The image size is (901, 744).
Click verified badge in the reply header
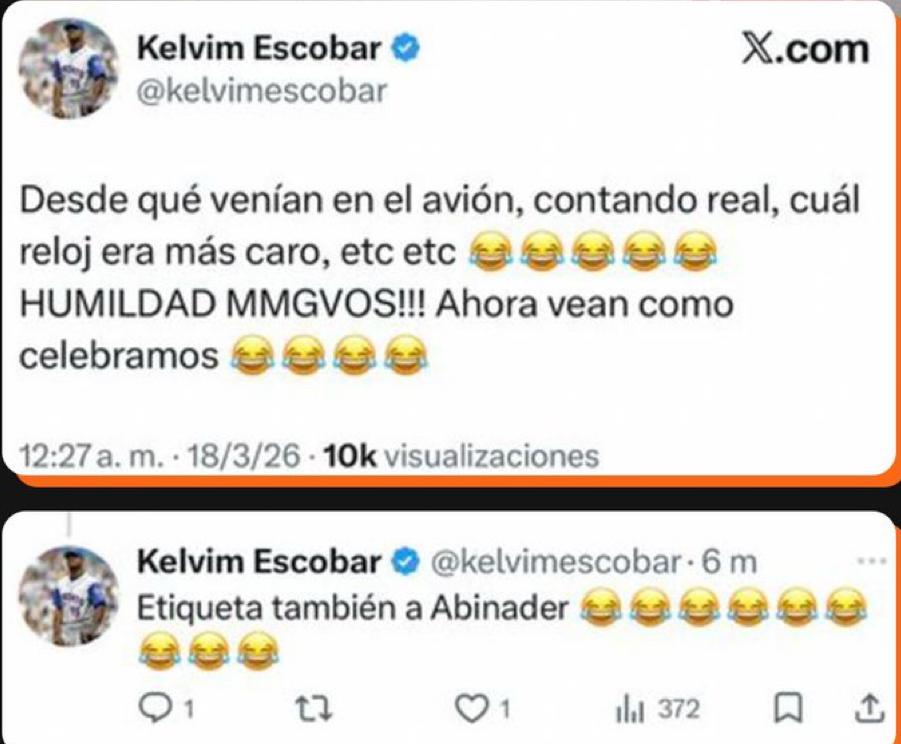point(406,562)
